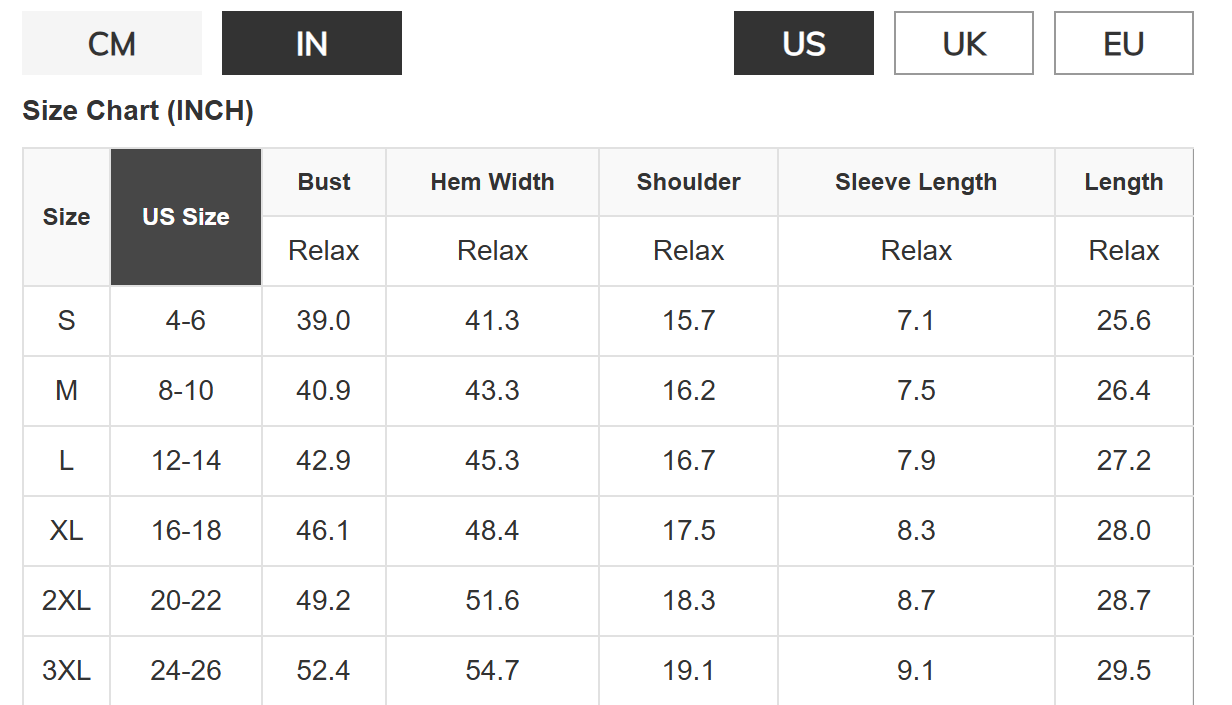Click the highlighted US Size column header
The image size is (1232, 705).
pos(186,217)
